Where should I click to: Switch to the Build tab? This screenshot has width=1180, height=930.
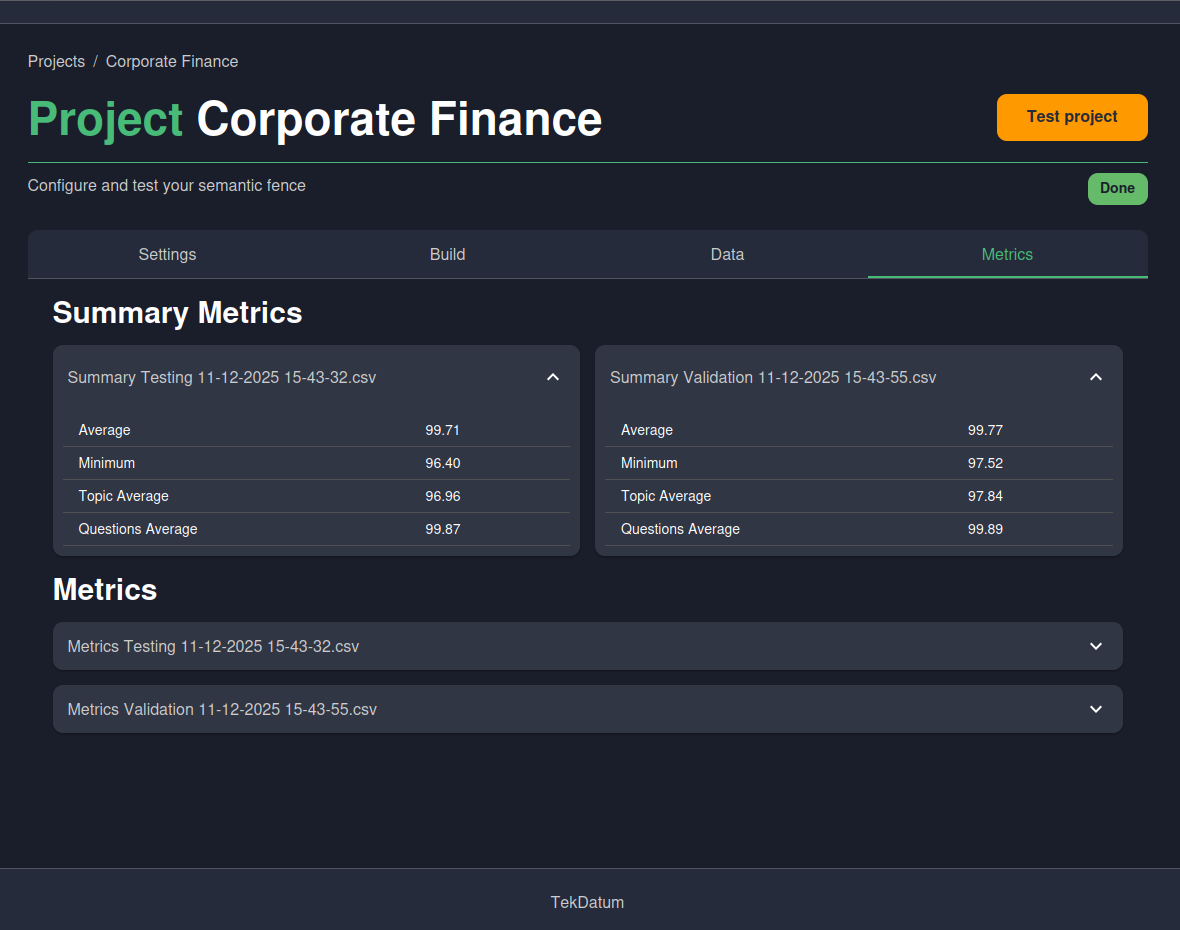click(x=447, y=254)
